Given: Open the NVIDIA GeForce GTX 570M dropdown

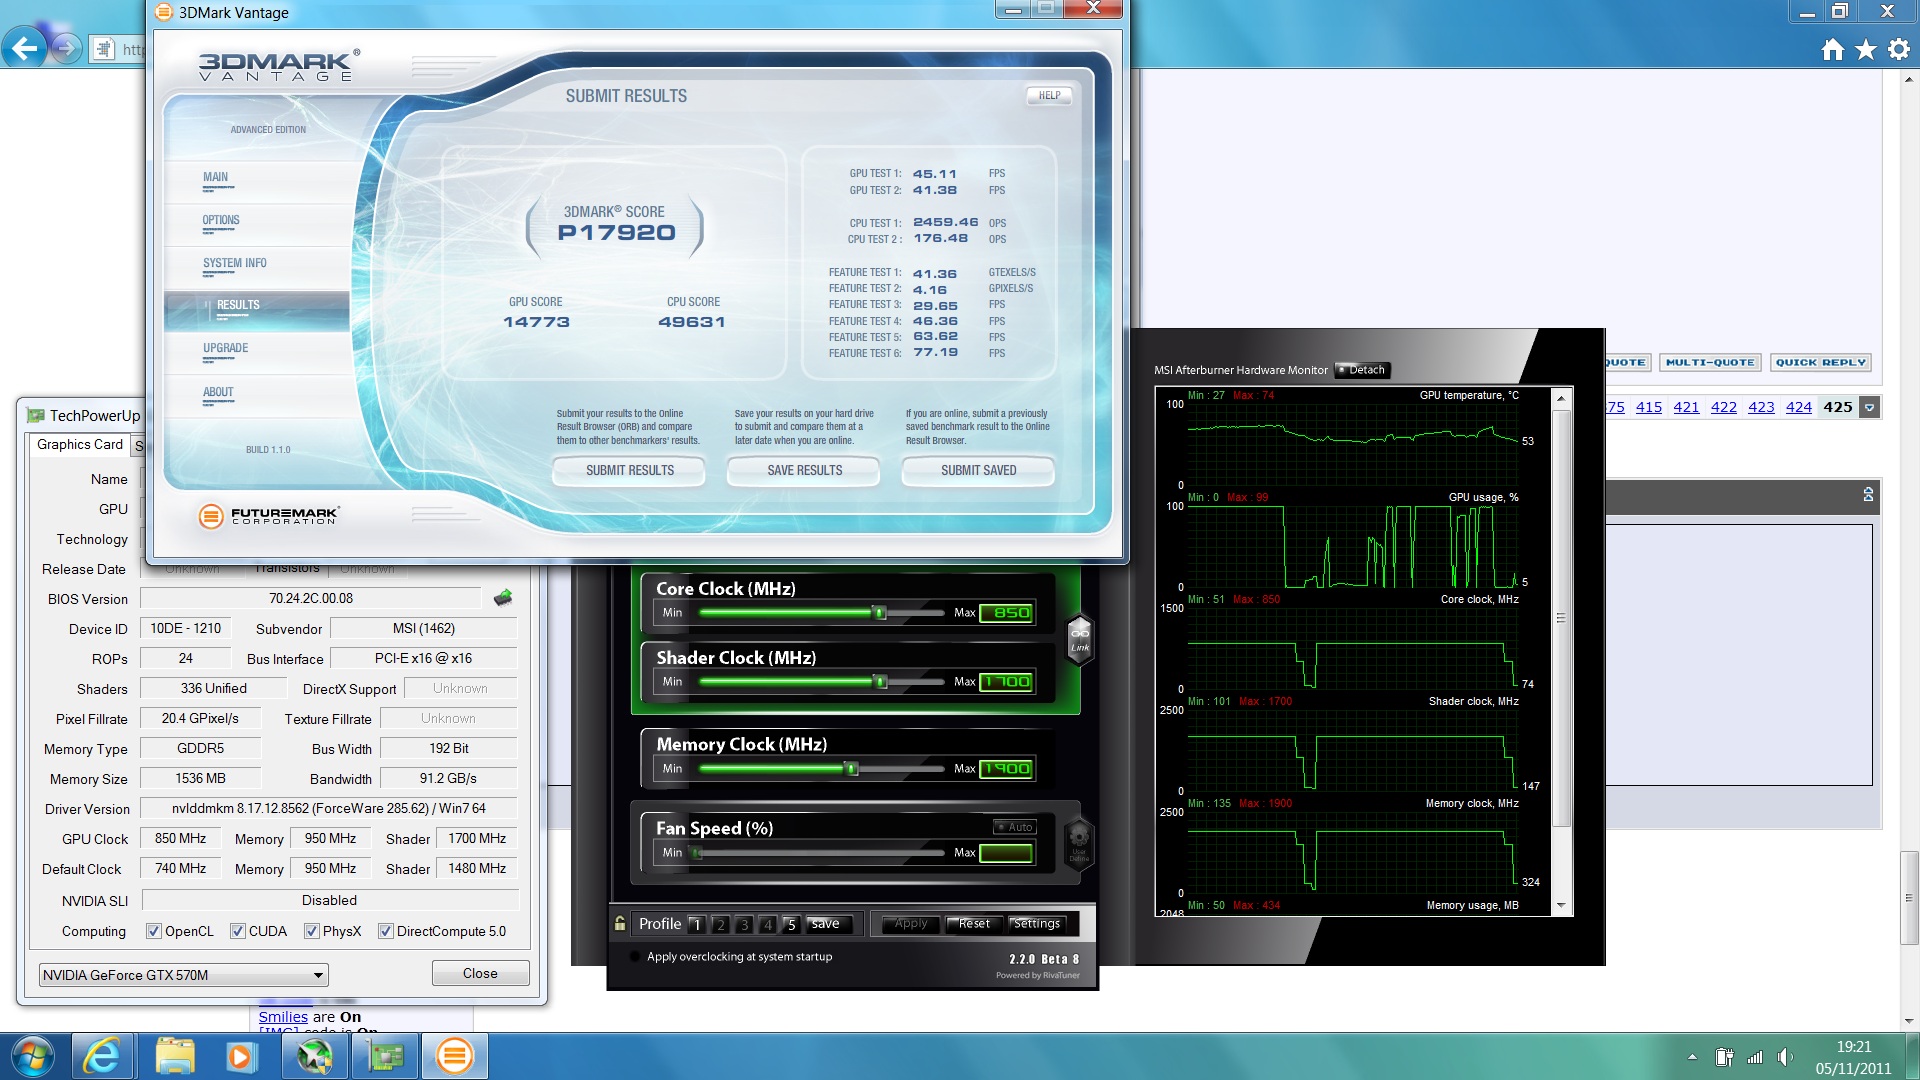Looking at the screenshot, I should click(184, 975).
